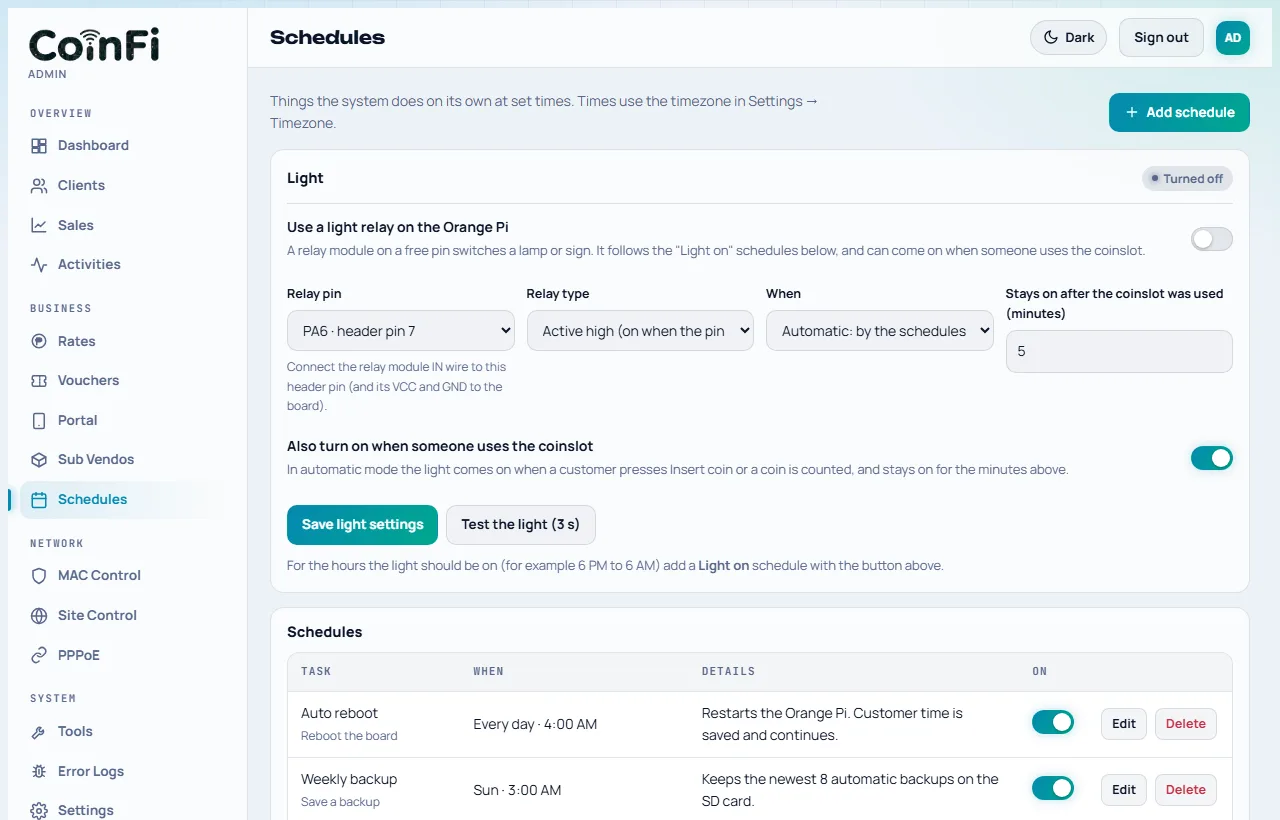Disable the Auto reboot schedule
The width and height of the screenshot is (1280, 820).
pyautogui.click(x=1053, y=722)
